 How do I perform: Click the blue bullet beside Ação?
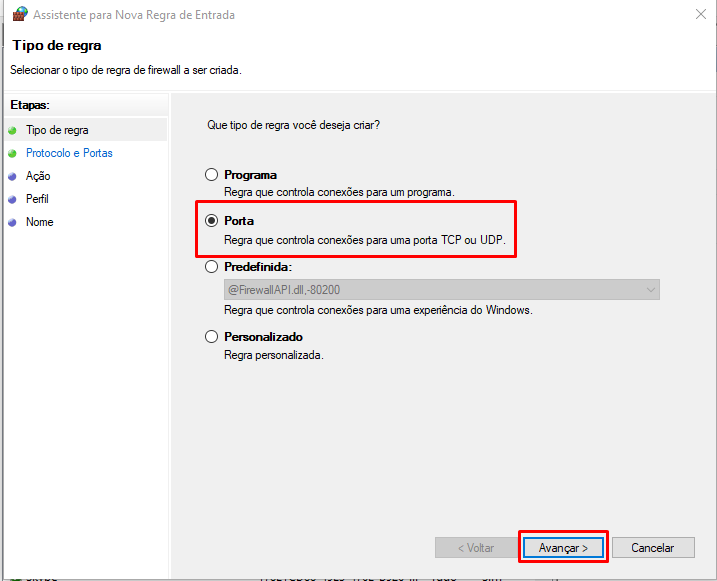pyautogui.click(x=12, y=176)
